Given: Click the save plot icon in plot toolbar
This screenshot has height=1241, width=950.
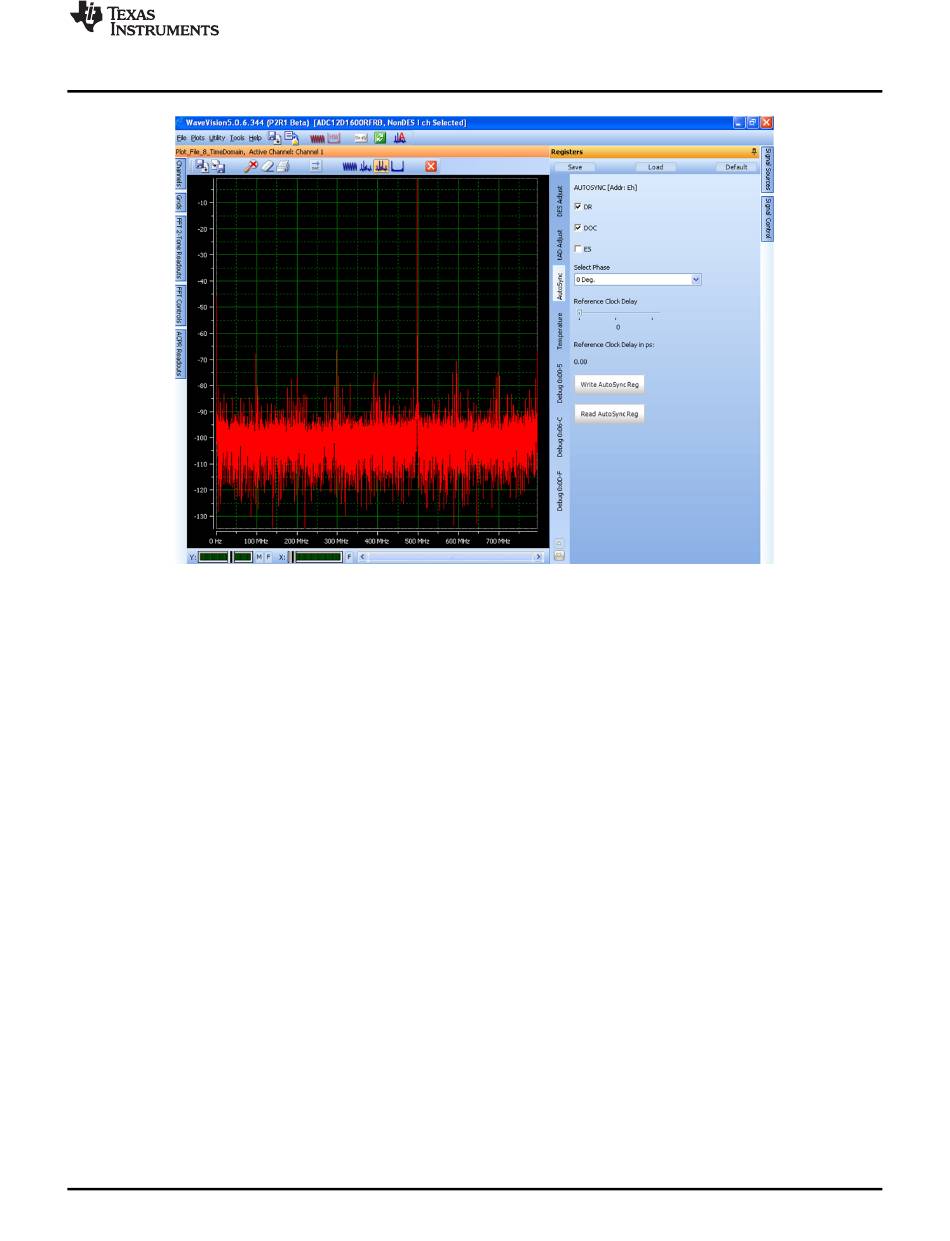Looking at the screenshot, I should pos(201,166).
